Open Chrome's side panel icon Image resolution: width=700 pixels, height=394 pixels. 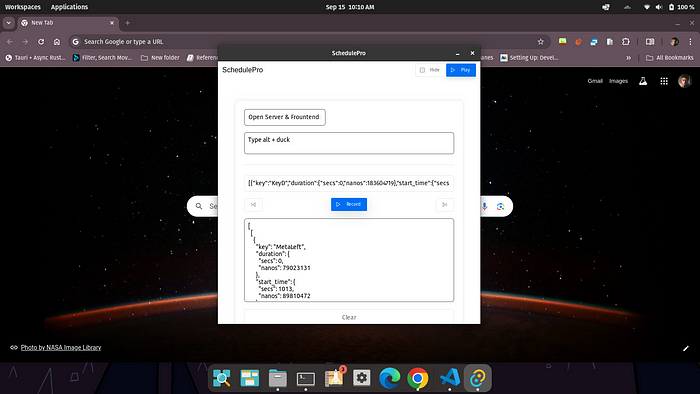[650, 41]
